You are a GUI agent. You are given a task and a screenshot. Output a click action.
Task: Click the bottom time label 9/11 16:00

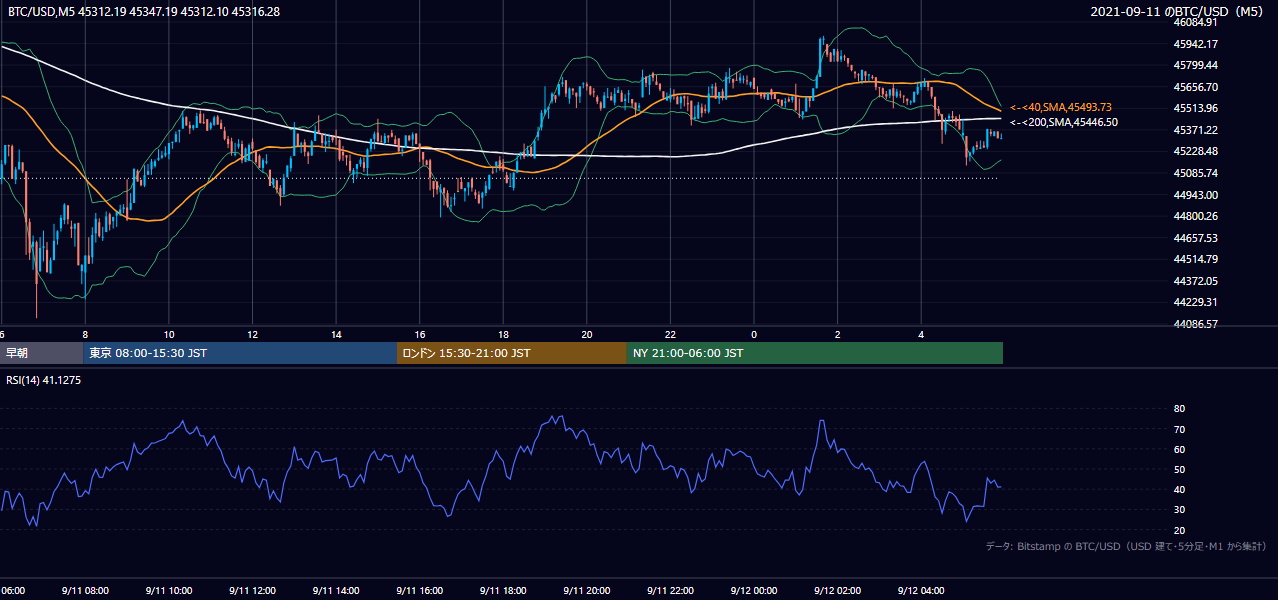(420, 591)
